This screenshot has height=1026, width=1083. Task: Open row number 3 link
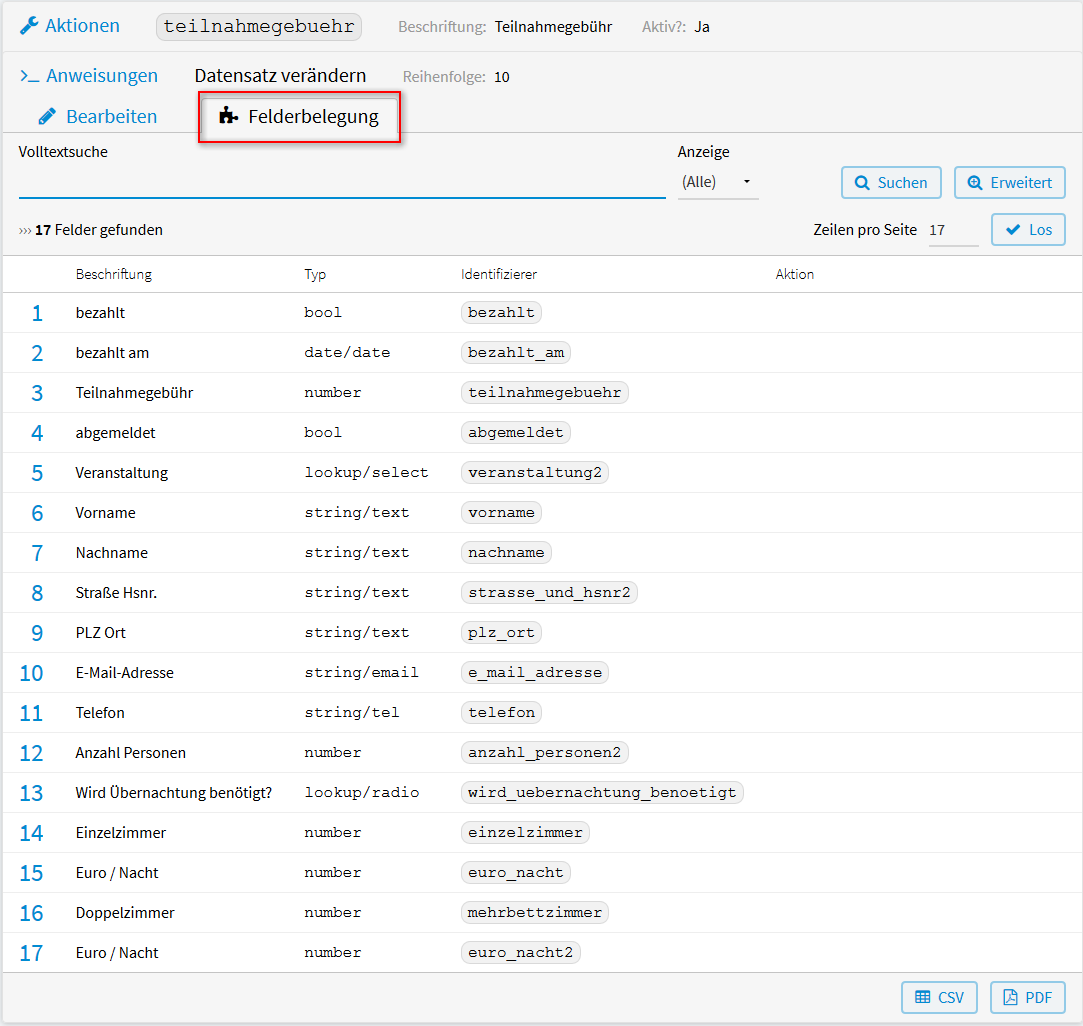(x=37, y=393)
